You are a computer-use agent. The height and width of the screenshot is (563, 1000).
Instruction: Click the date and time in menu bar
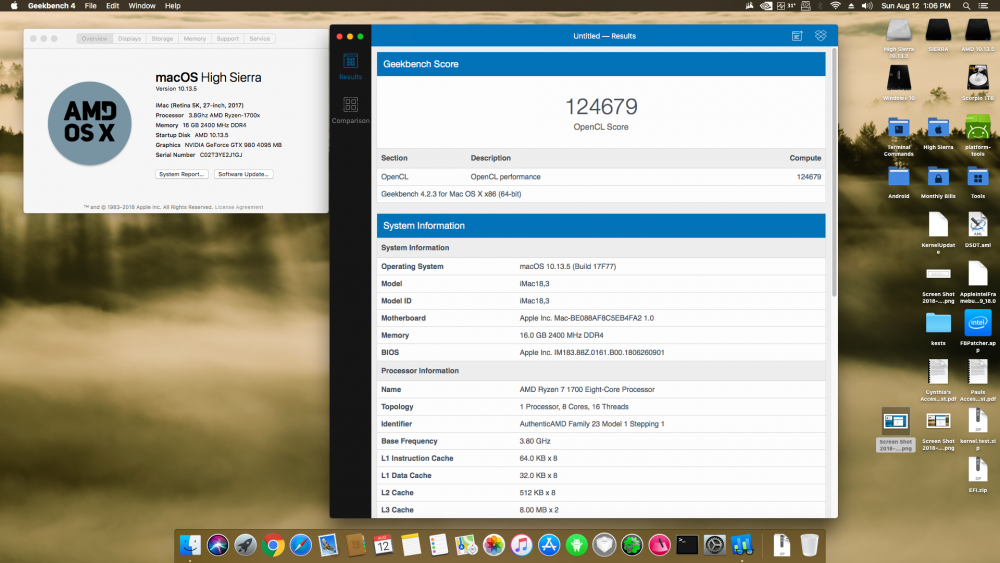[916, 6]
